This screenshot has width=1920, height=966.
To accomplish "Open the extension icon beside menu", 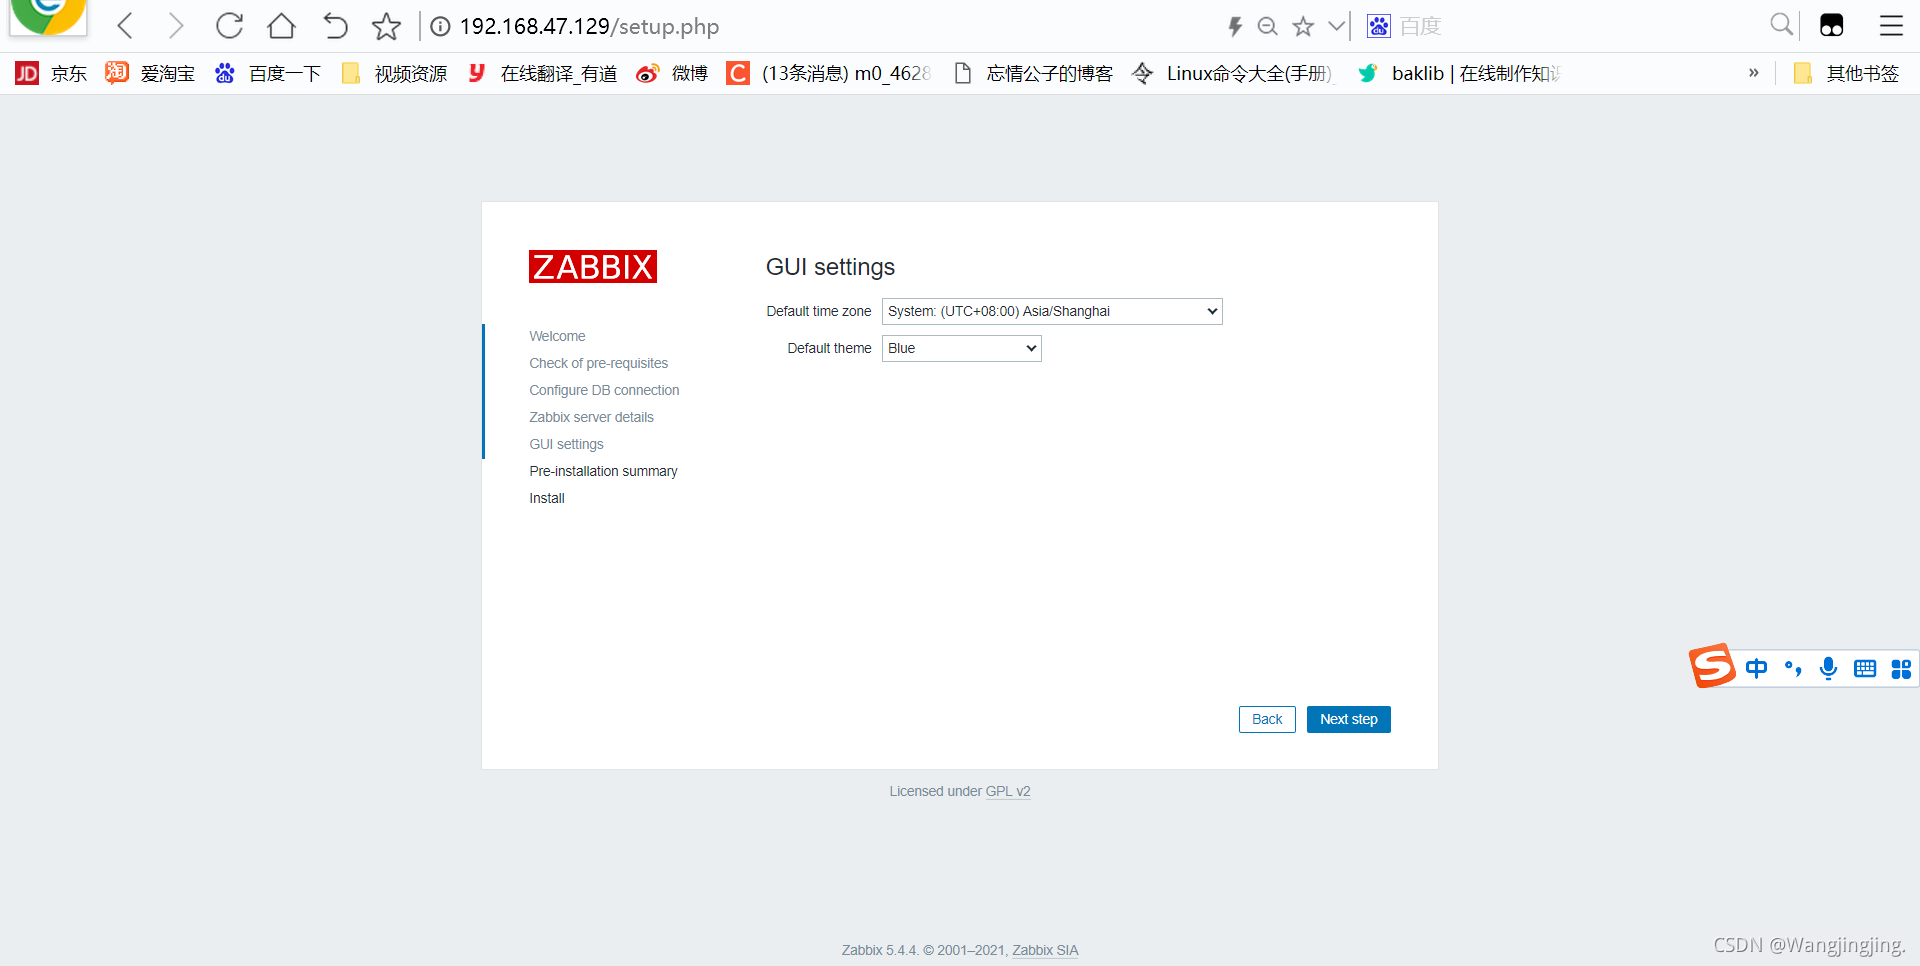I will coord(1832,26).
